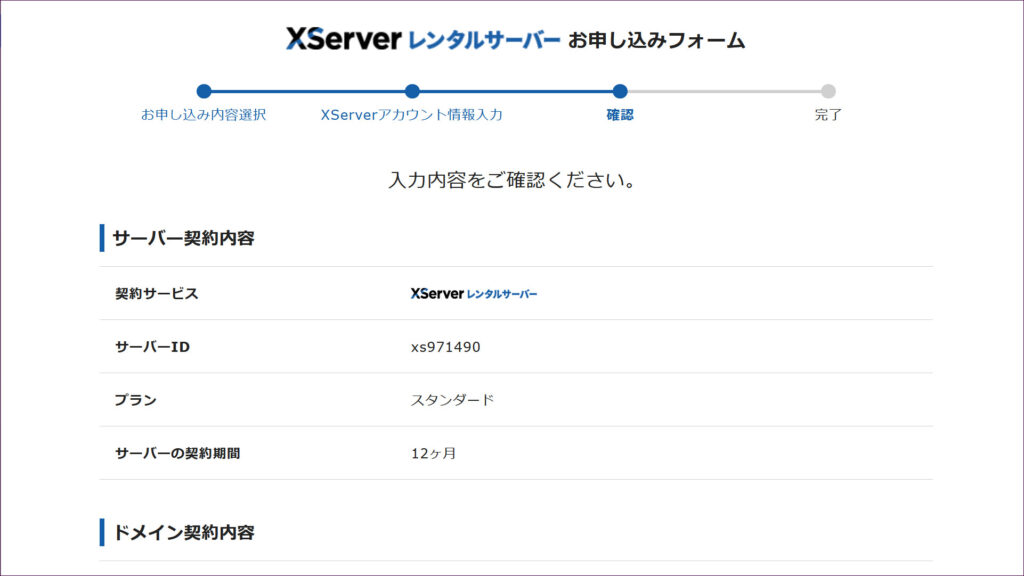Click the サーバー契約内容 section heading
Viewport: 1024px width, 576px height.
point(183,238)
